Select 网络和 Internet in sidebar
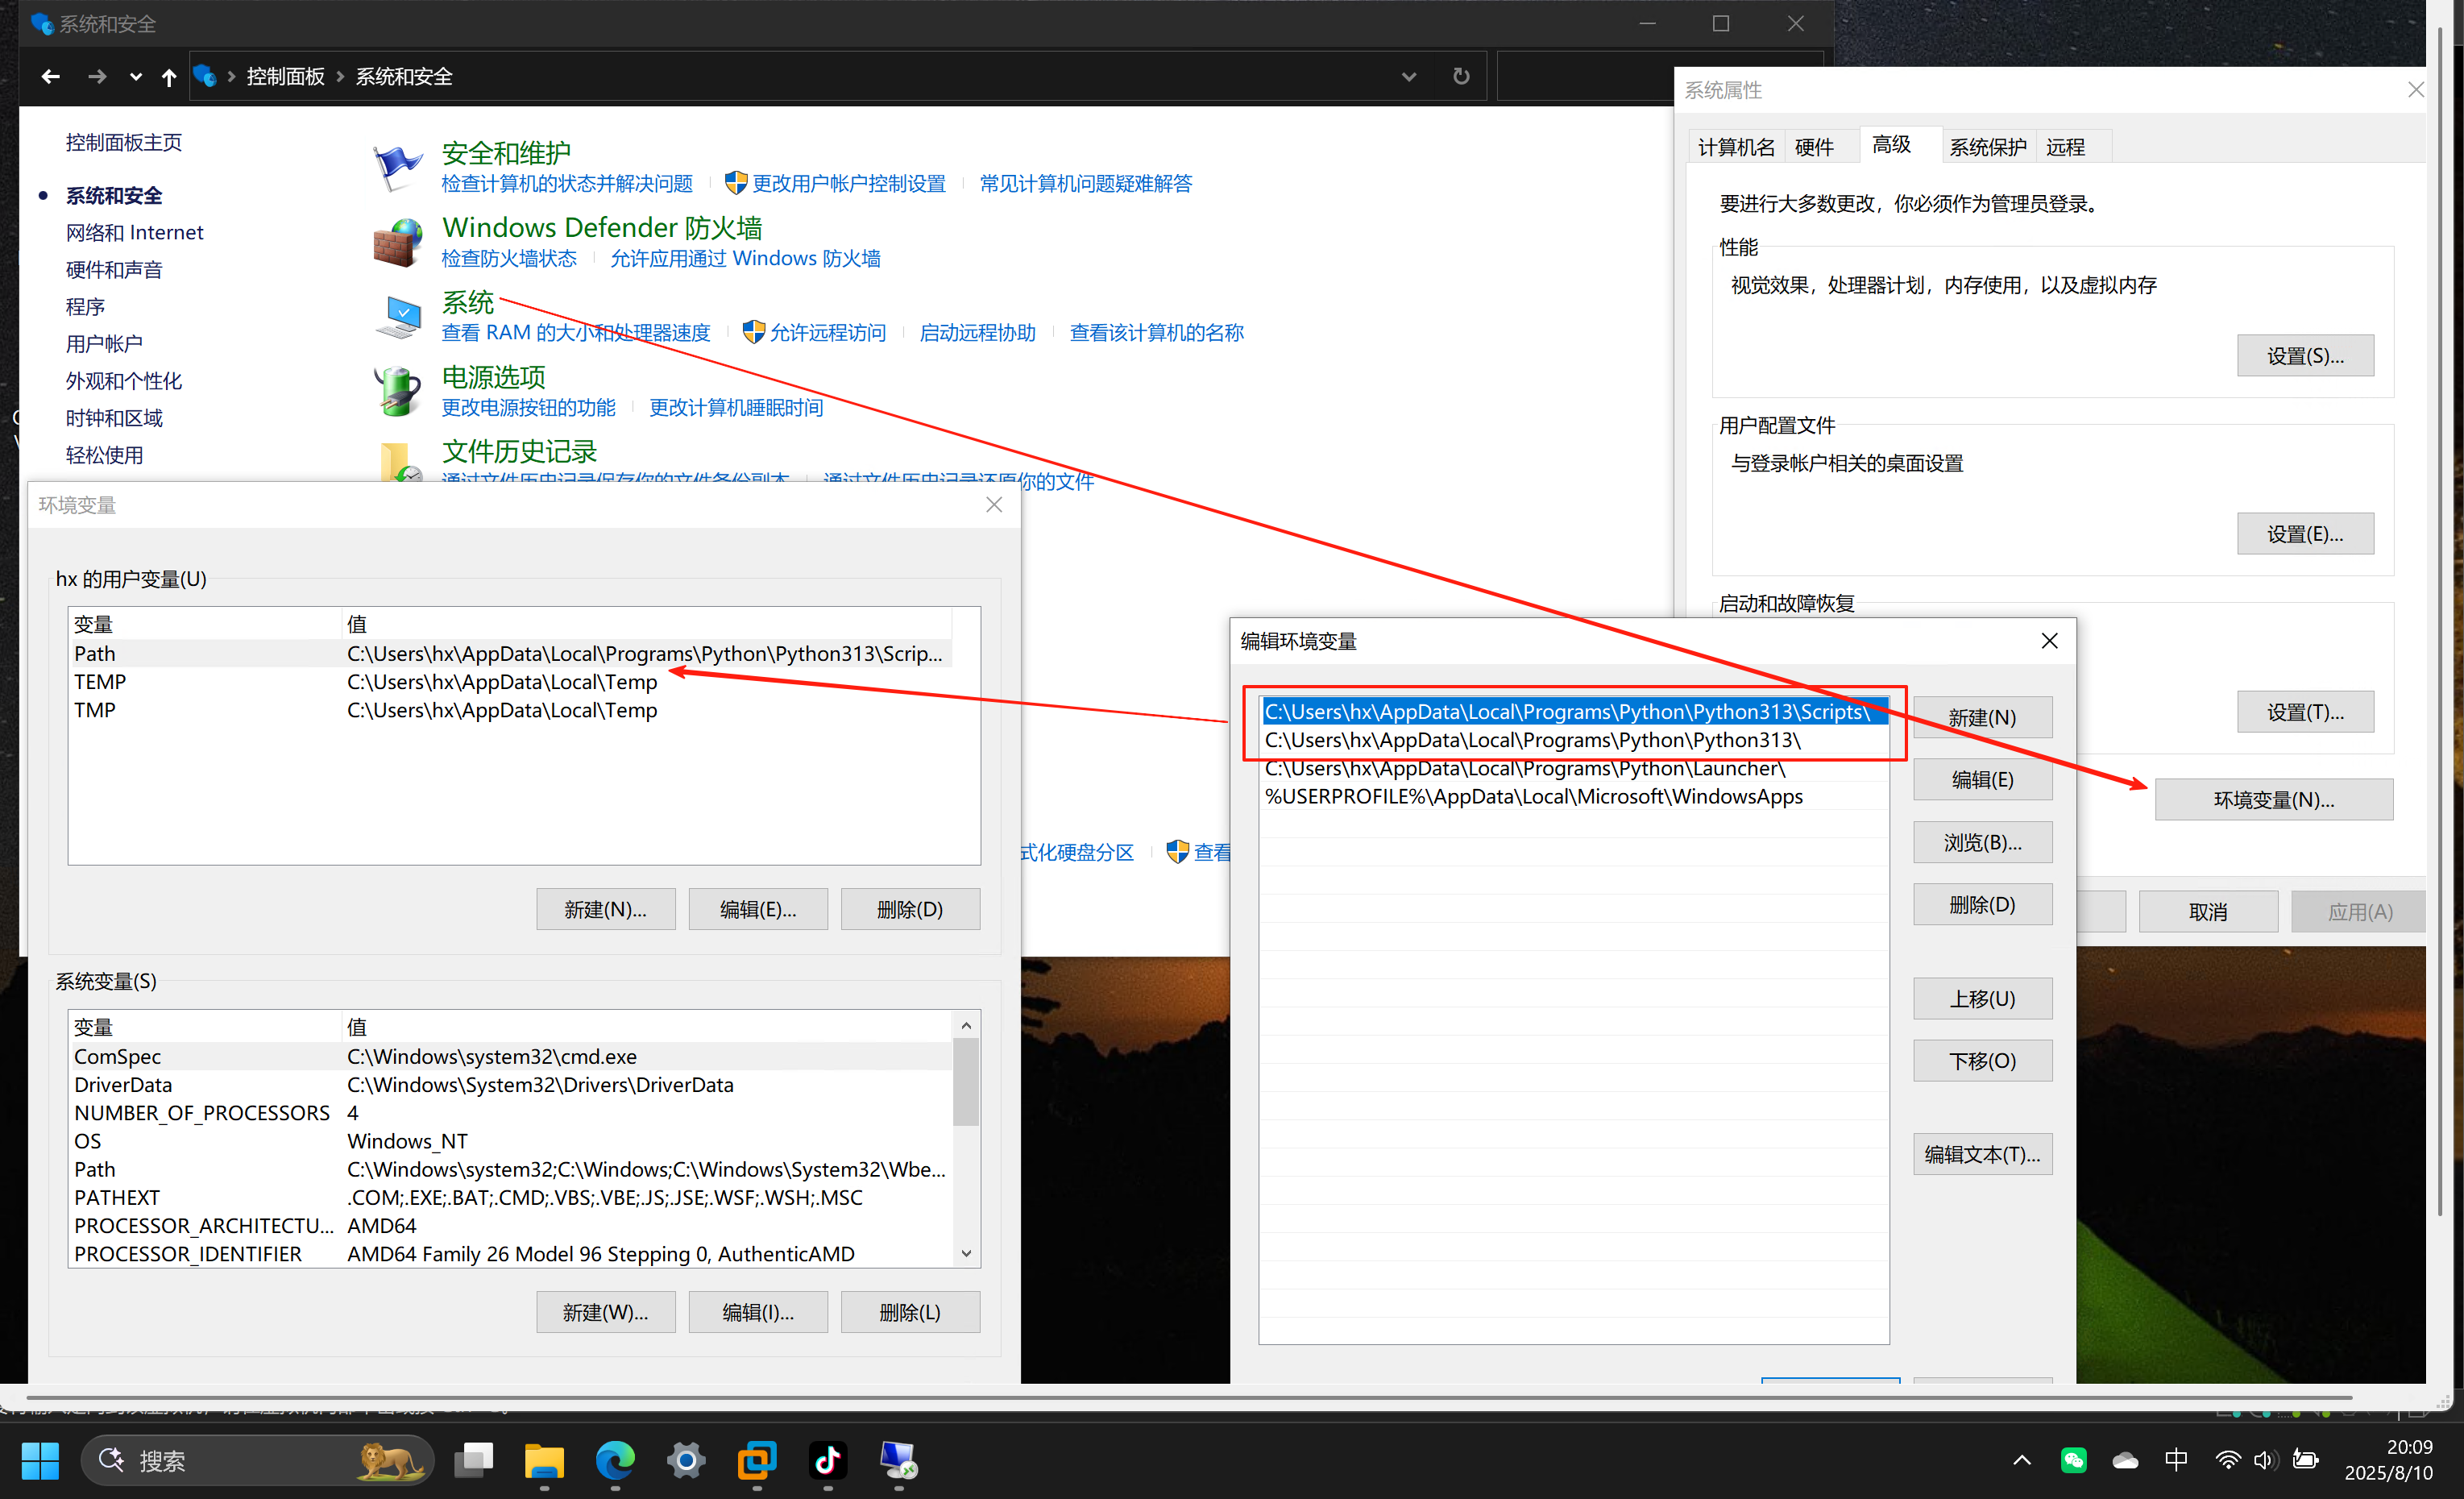 click(135, 232)
